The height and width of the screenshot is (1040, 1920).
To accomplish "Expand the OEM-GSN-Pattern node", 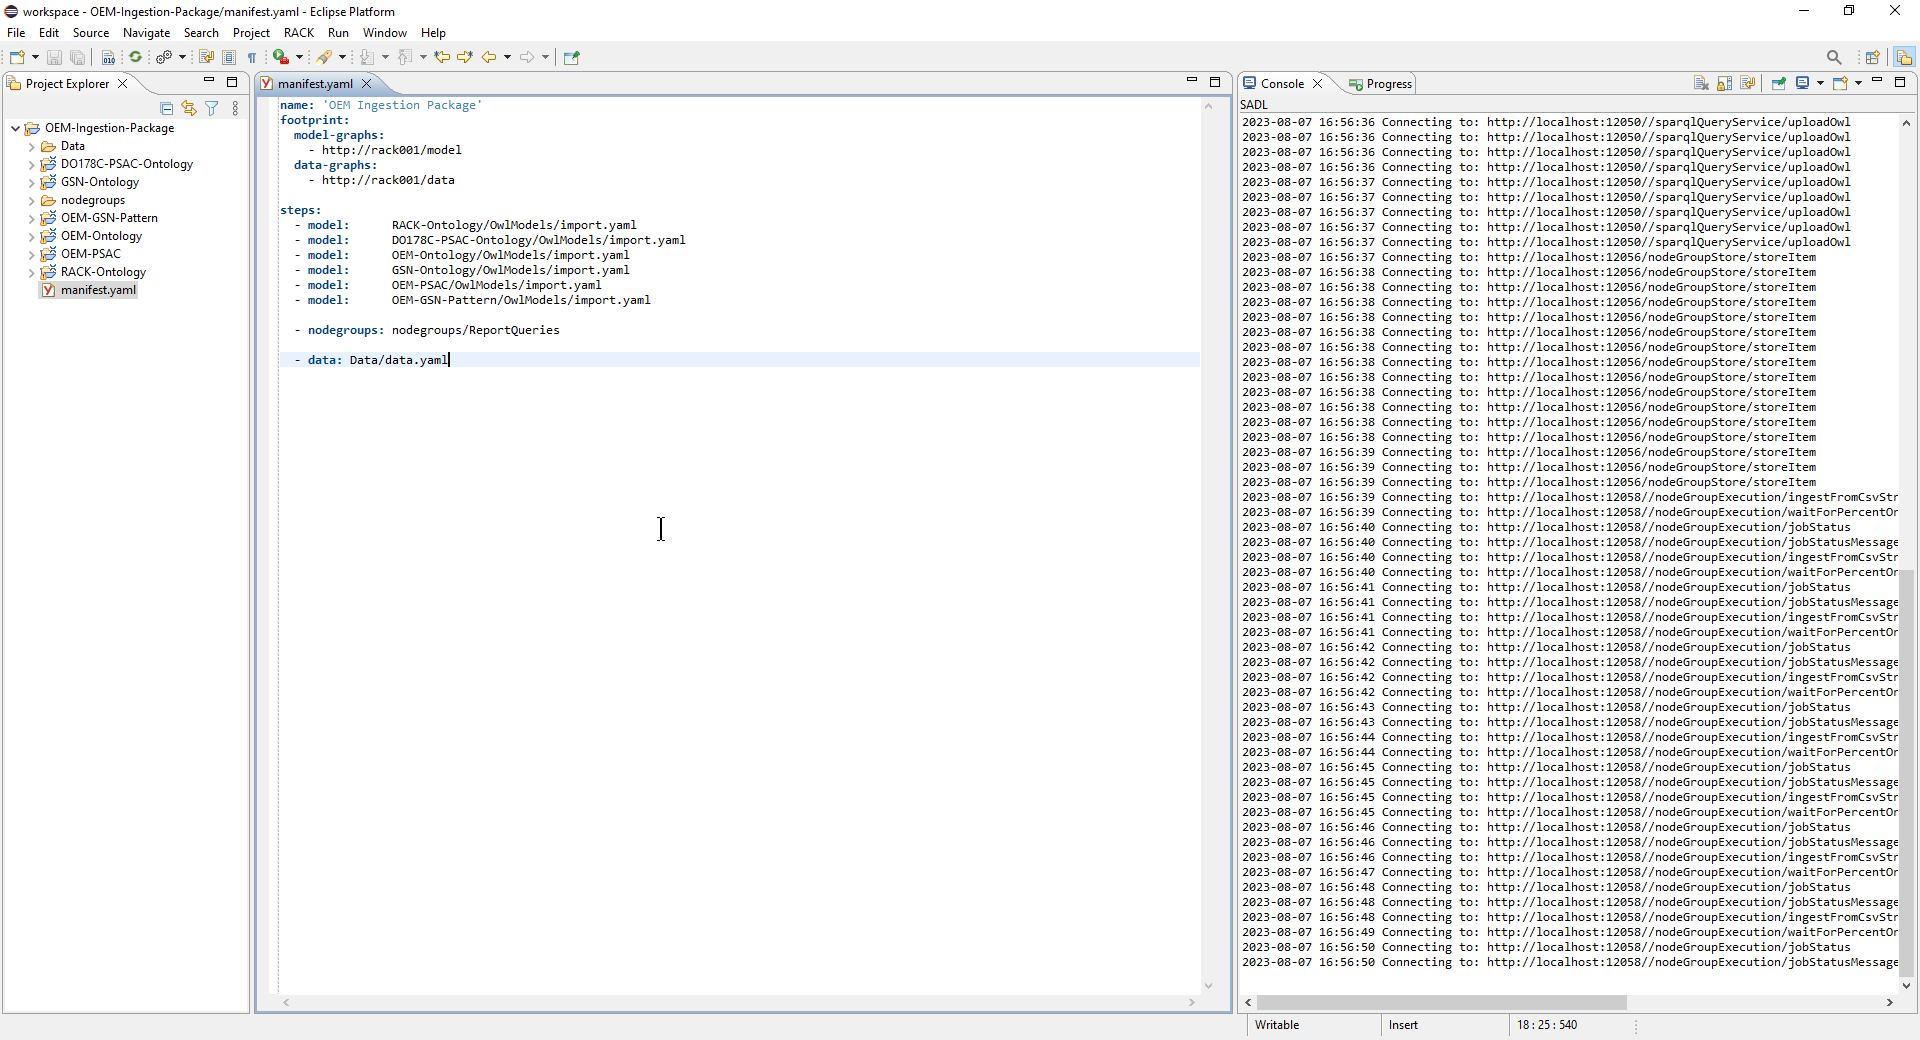I will pyautogui.click(x=31, y=218).
